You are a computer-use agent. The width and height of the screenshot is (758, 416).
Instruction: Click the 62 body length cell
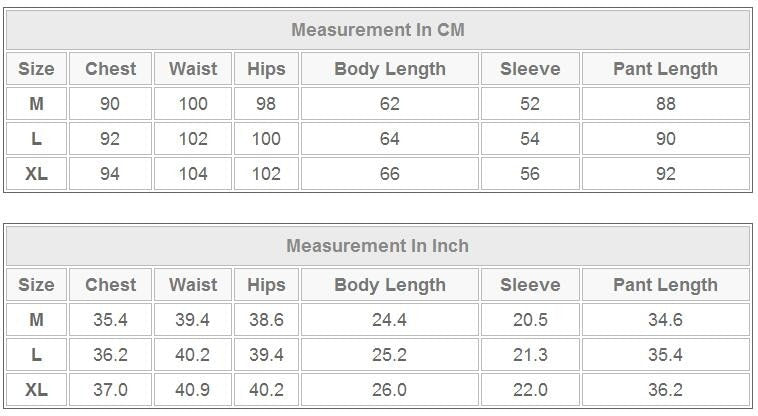click(389, 104)
